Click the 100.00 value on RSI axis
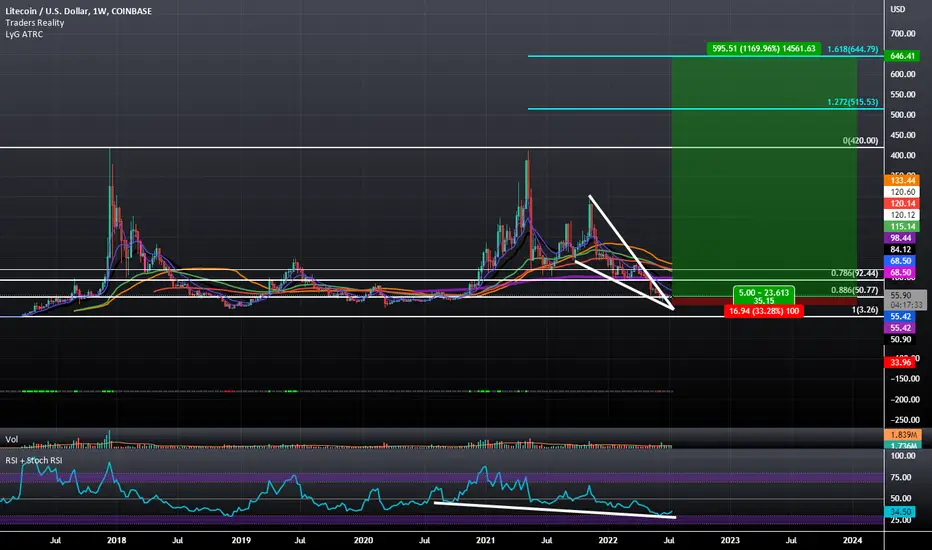932x550 pixels. click(903, 456)
